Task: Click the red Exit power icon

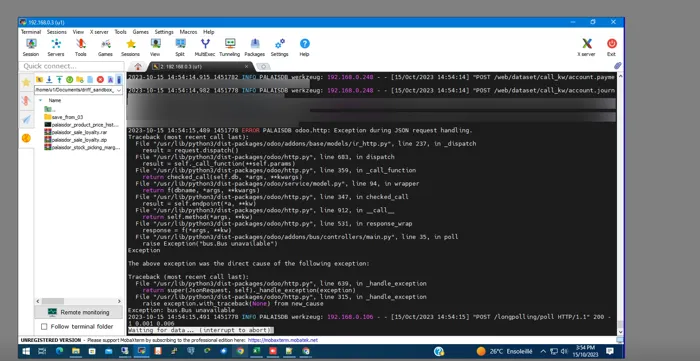Action: [x=611, y=47]
